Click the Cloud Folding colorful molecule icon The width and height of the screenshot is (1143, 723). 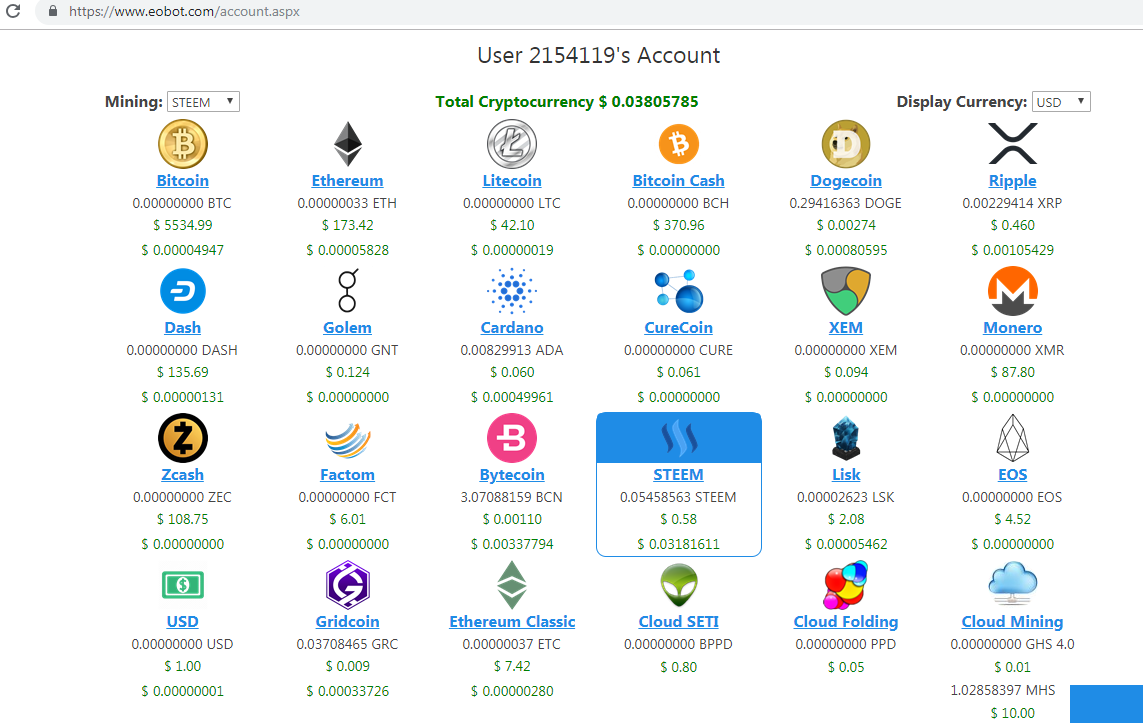click(846, 585)
